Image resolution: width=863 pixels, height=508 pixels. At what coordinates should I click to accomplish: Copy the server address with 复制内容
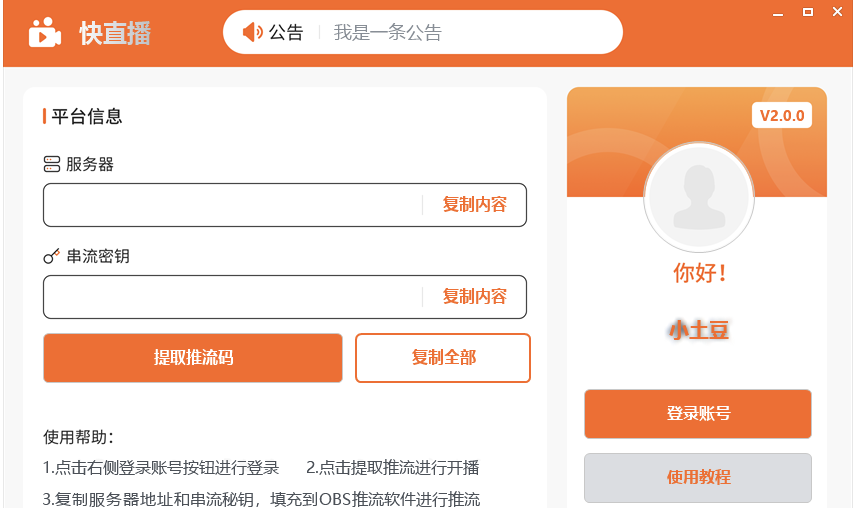[475, 205]
